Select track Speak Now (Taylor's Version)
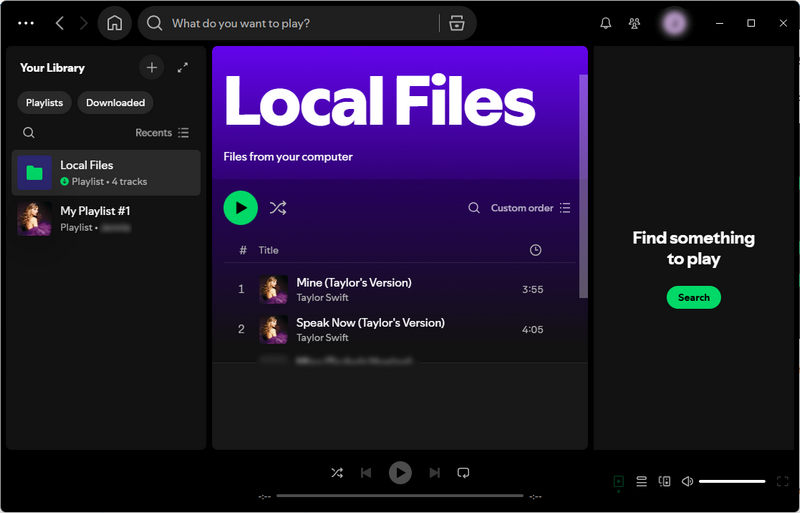The height and width of the screenshot is (513, 800). click(x=400, y=329)
